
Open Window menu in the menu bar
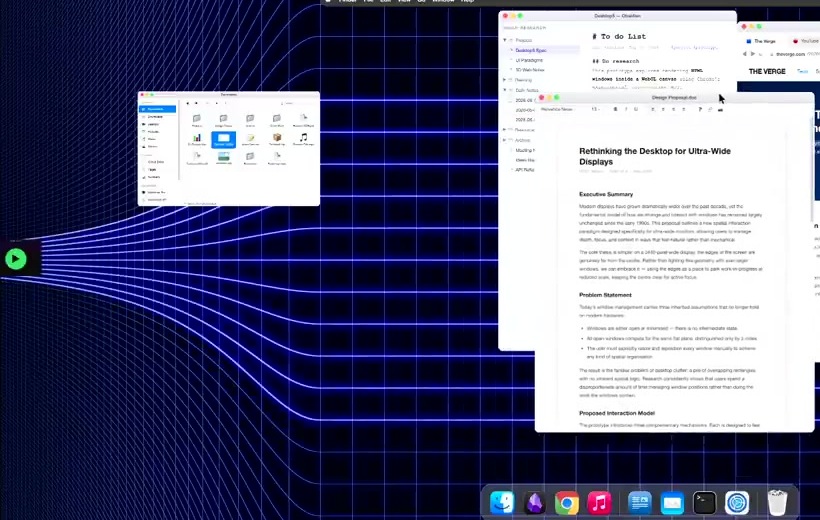[443, 1]
